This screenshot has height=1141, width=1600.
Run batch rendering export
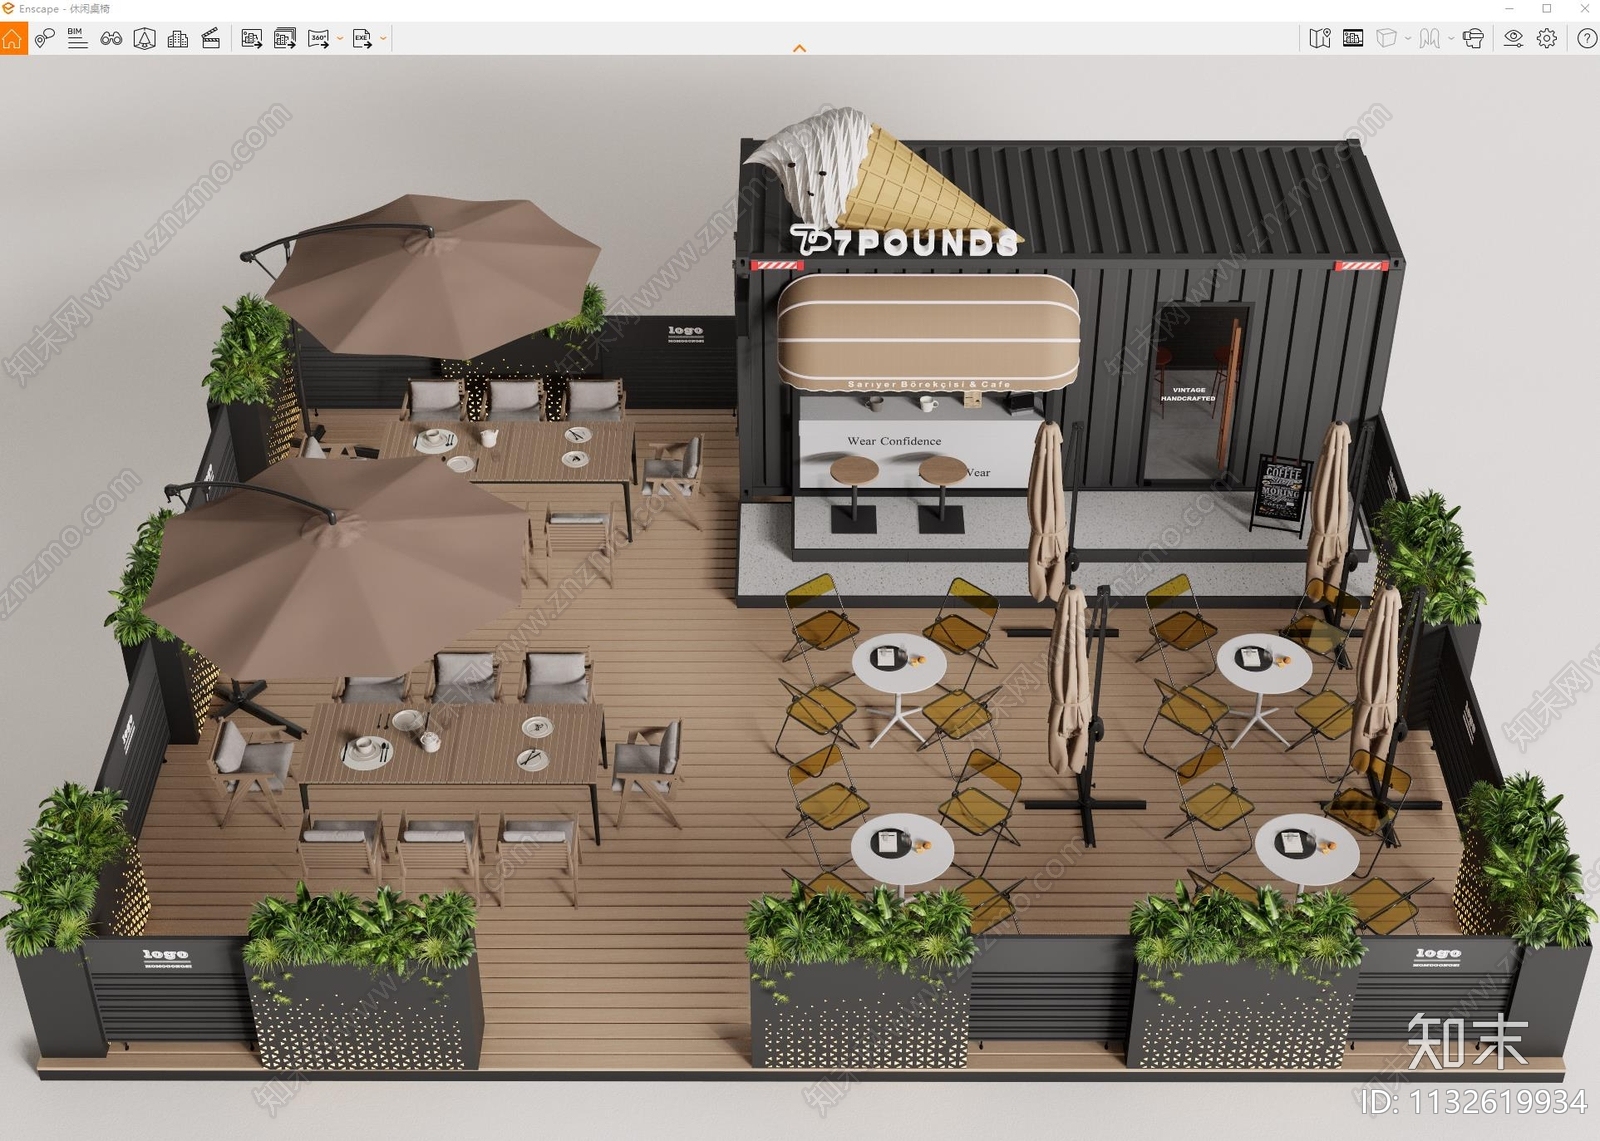285,39
